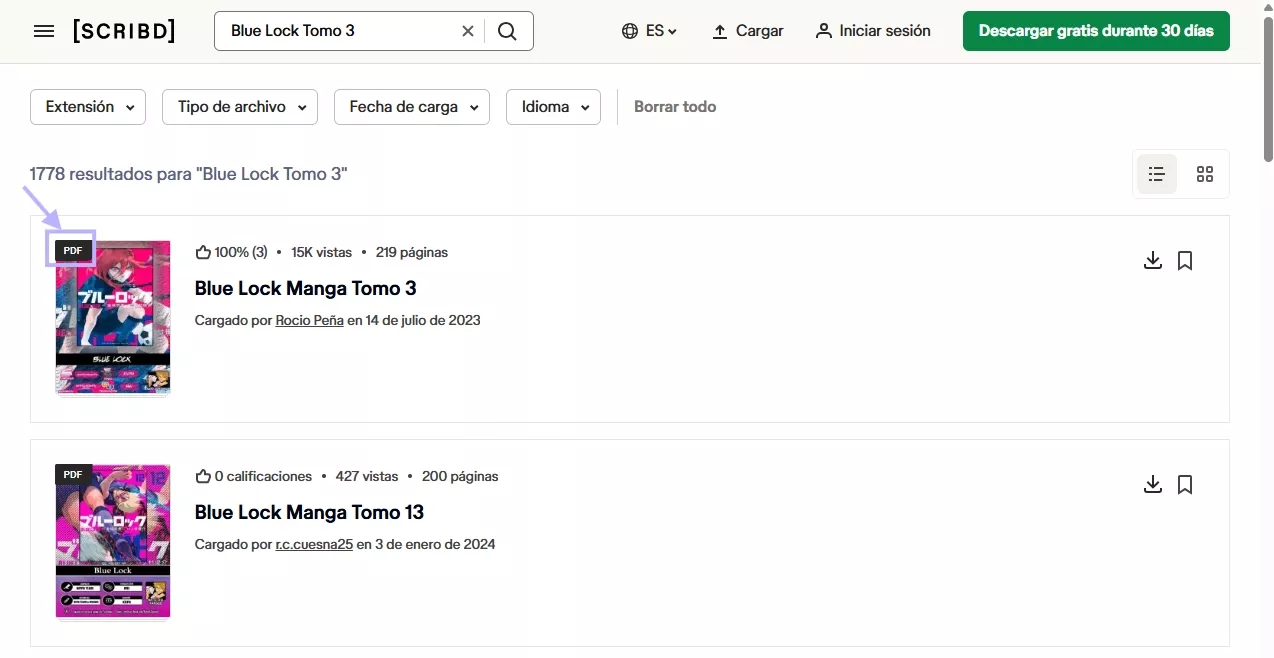Download Blue Lock Manga Tomo 13
This screenshot has height=658, width=1274.
click(x=1153, y=485)
